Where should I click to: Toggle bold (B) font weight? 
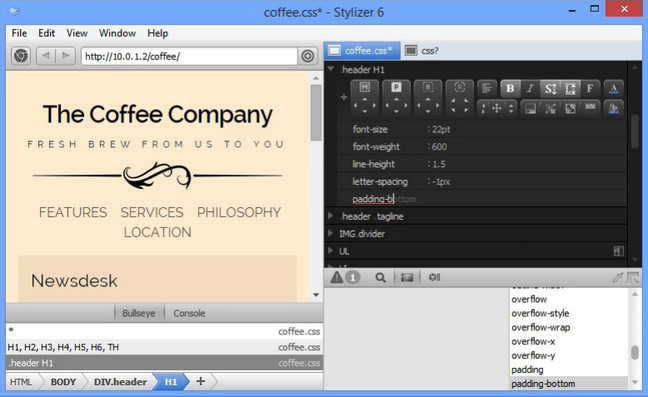510,88
